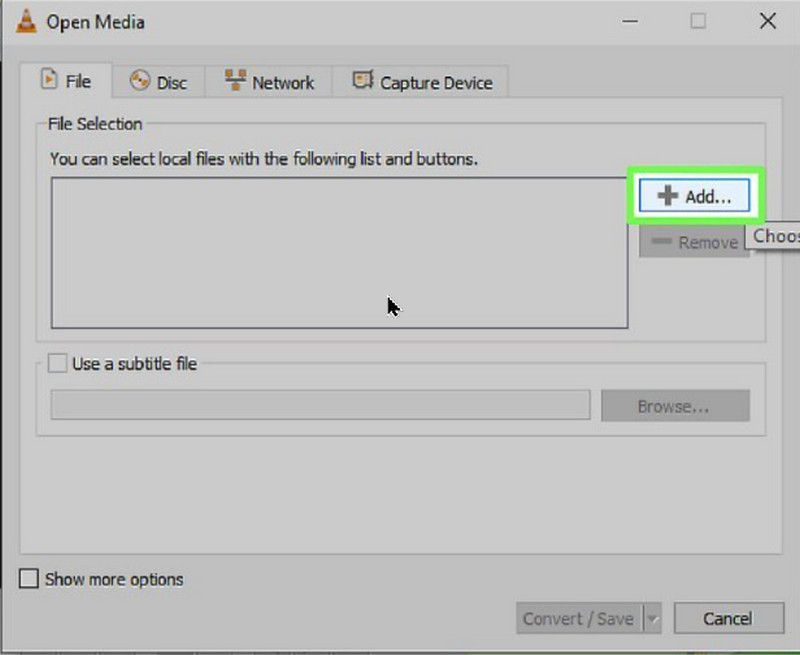Toggle the Show more options checkbox

pyautogui.click(x=31, y=579)
